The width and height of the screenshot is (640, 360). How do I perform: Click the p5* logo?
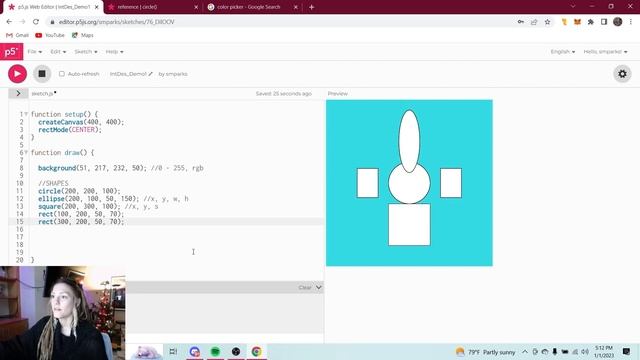point(11,52)
